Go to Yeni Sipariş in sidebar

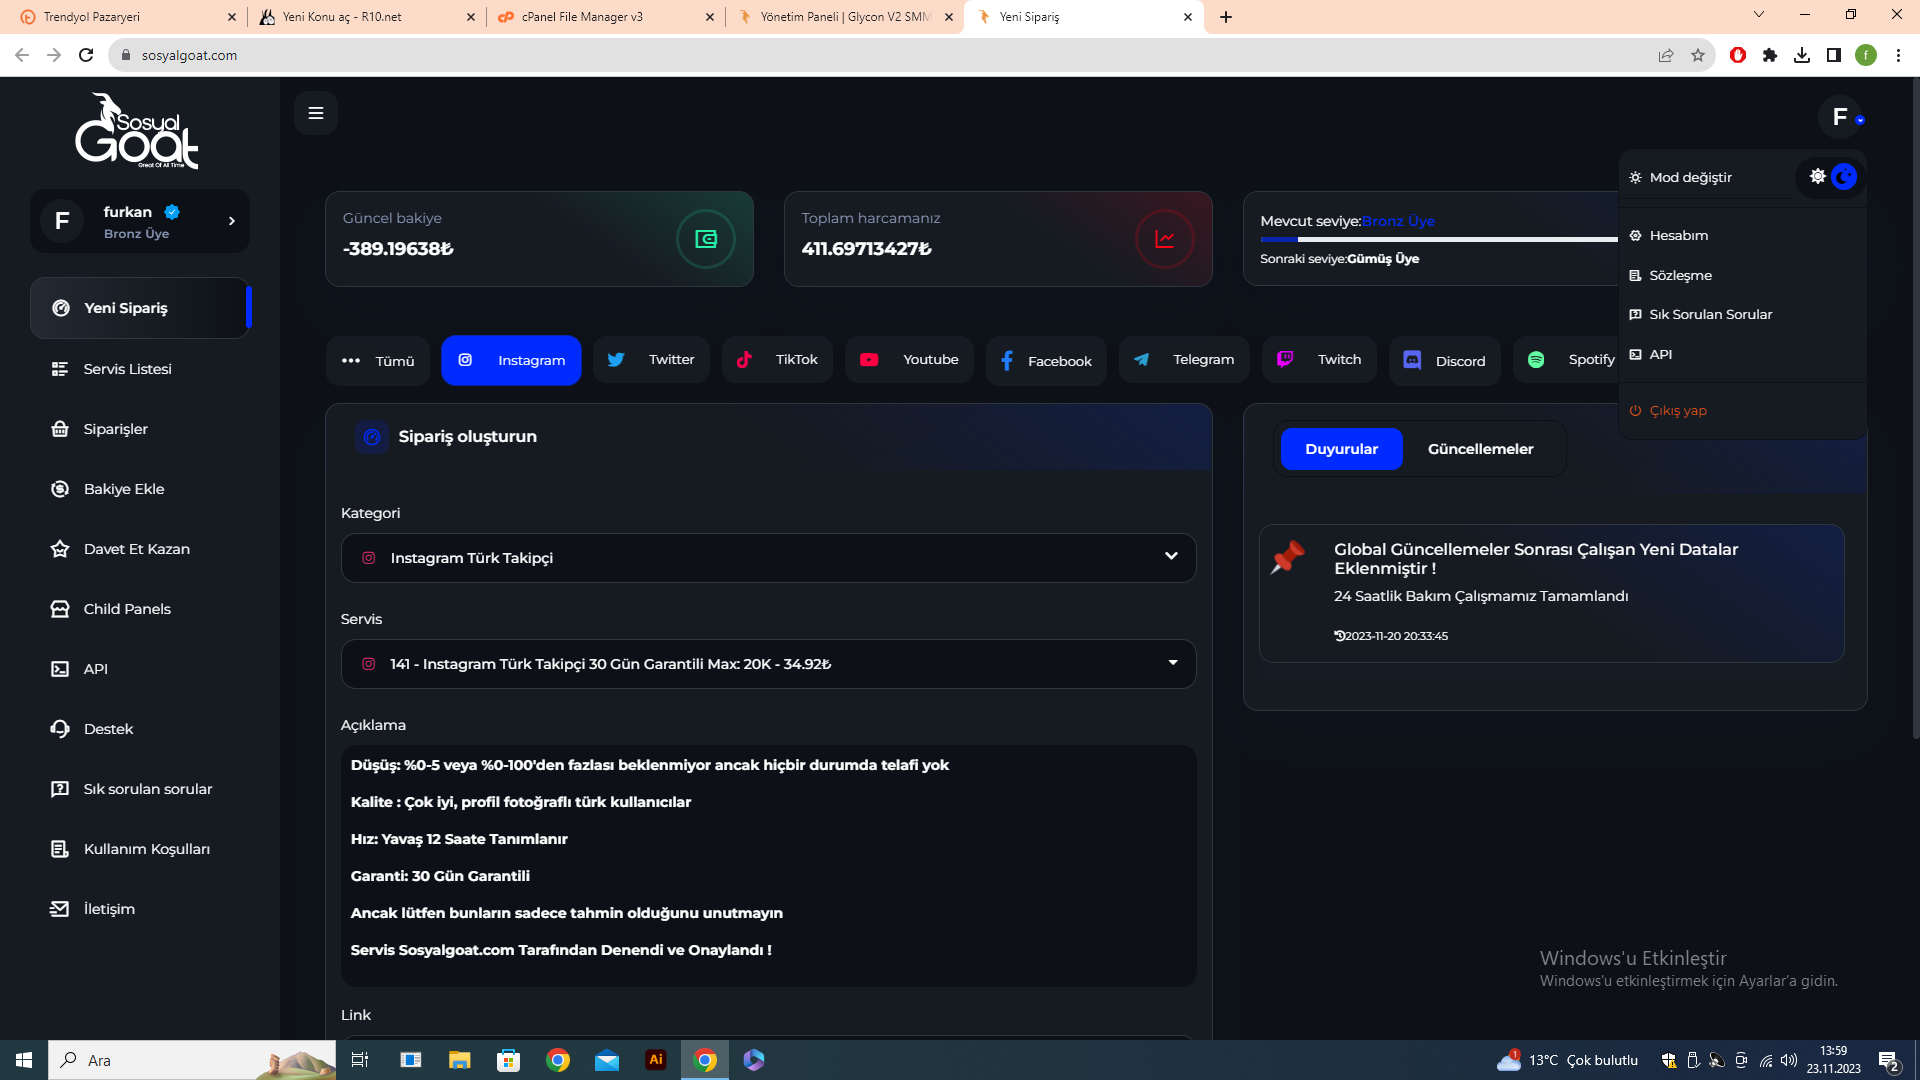(x=140, y=308)
